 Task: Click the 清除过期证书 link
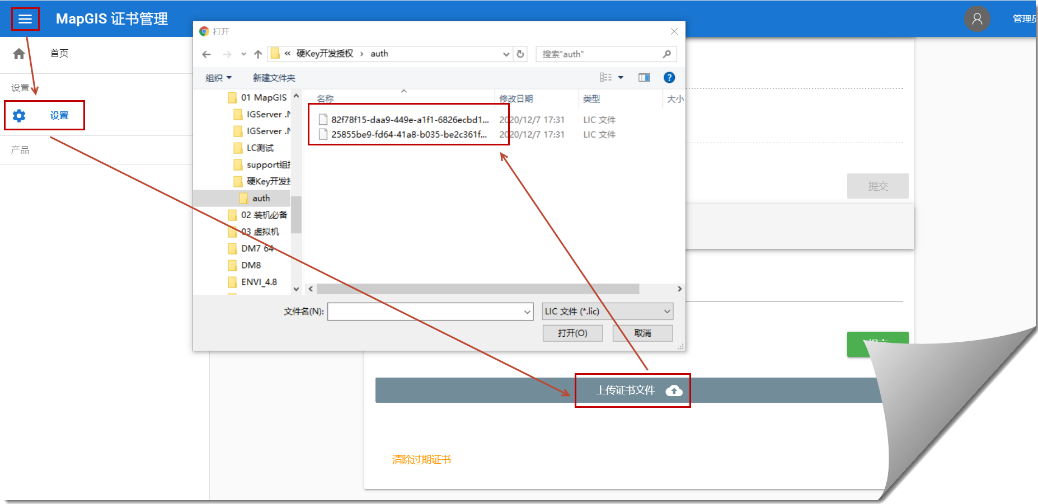coord(421,460)
